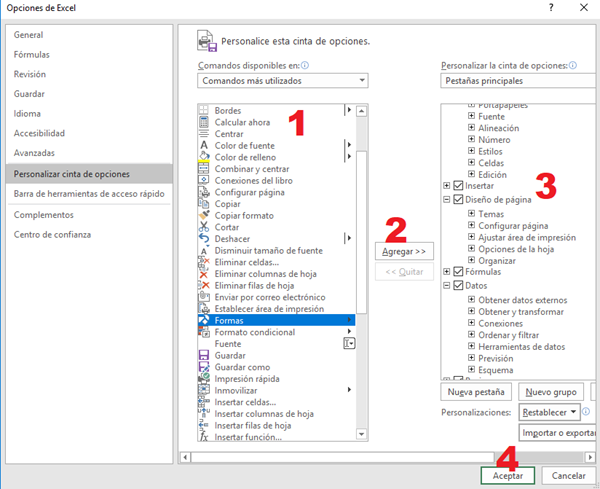The width and height of the screenshot is (600, 489).
Task: Switch to the Guardar options category
Action: [x=89, y=94]
